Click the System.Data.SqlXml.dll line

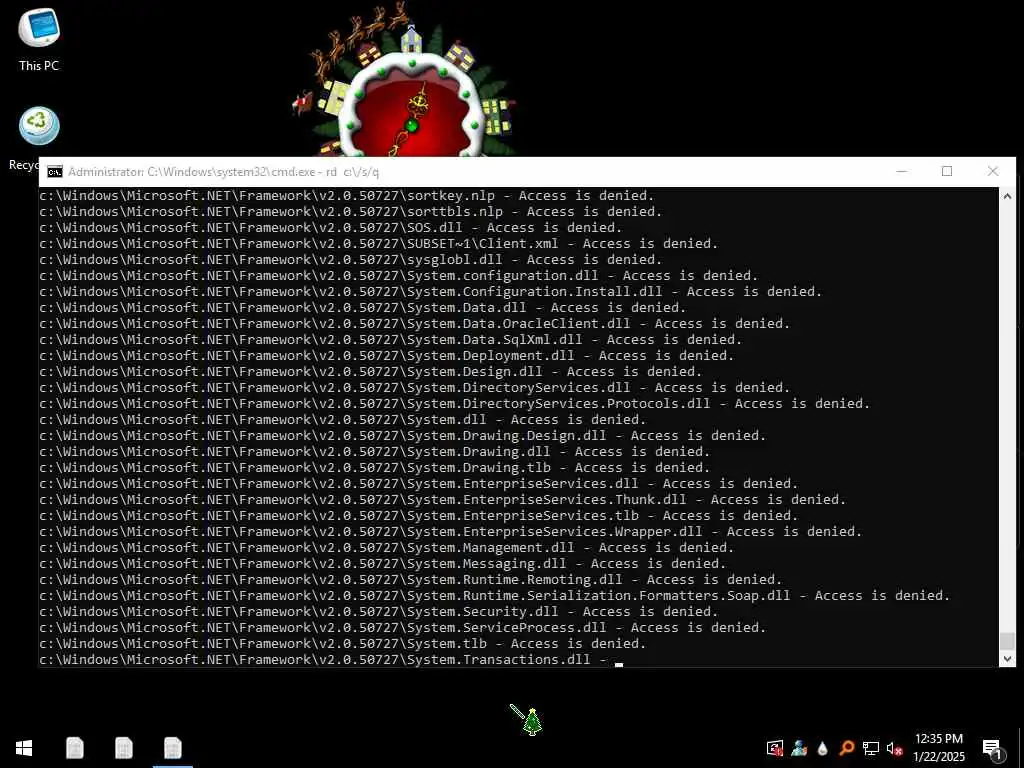[x=391, y=340]
